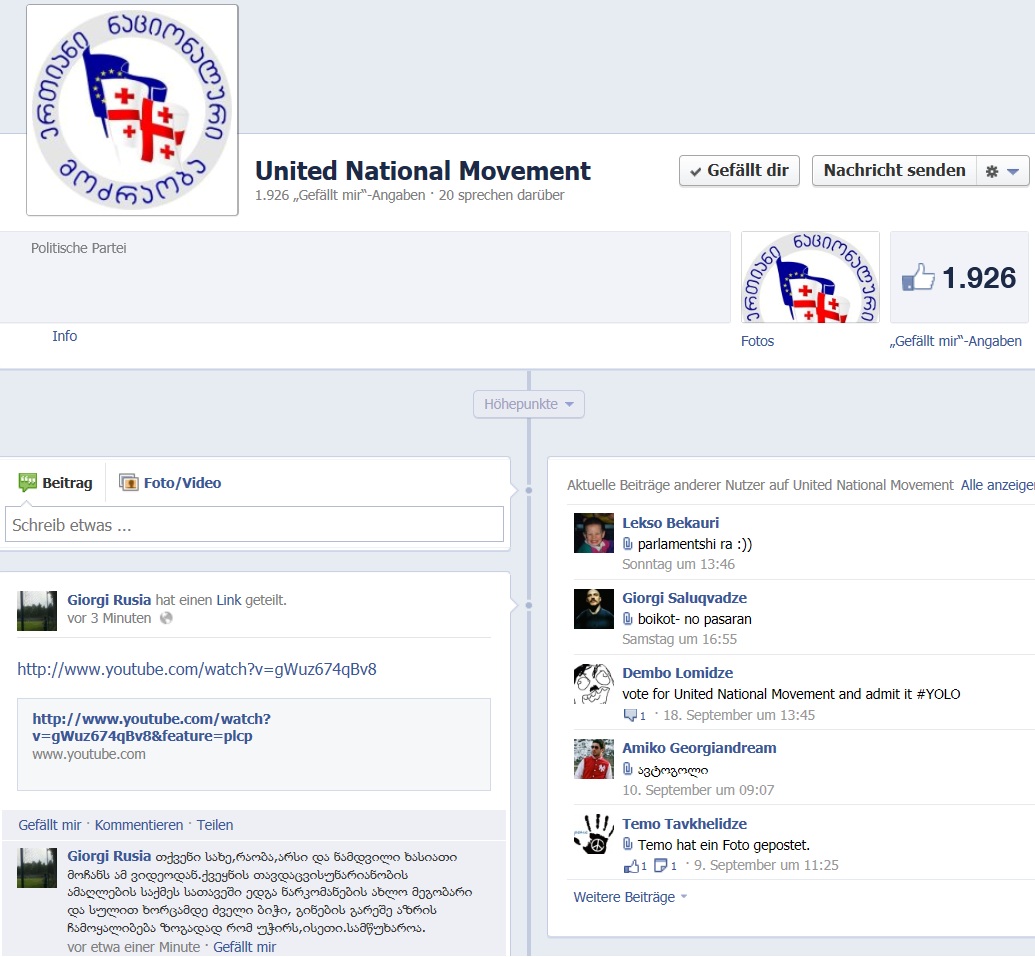The width and height of the screenshot is (1035, 957).
Task: Expand 'Weitere Beiträge' to load more posts
Action: (x=630, y=898)
